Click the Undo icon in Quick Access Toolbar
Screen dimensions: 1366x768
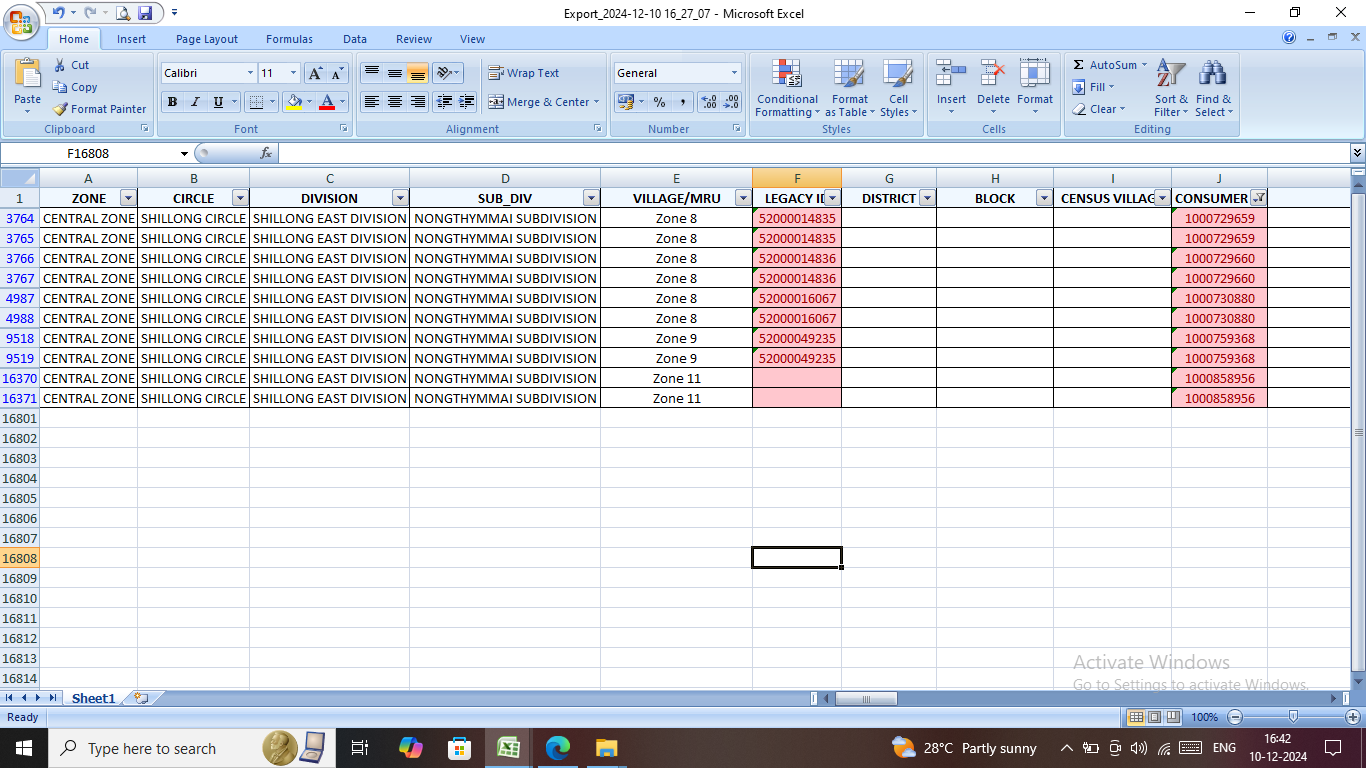coord(57,13)
